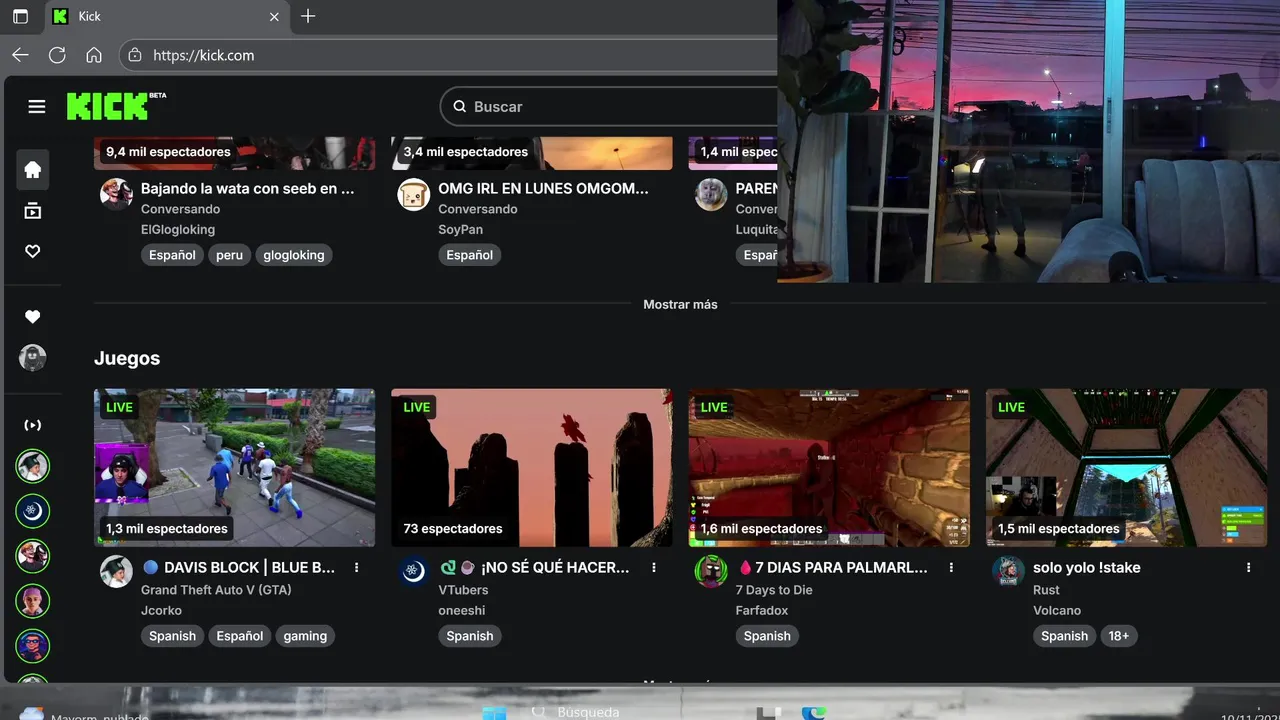Open the stream titled Bajando la wata con seeb
Viewport: 1280px width, 720px height.
248,188
